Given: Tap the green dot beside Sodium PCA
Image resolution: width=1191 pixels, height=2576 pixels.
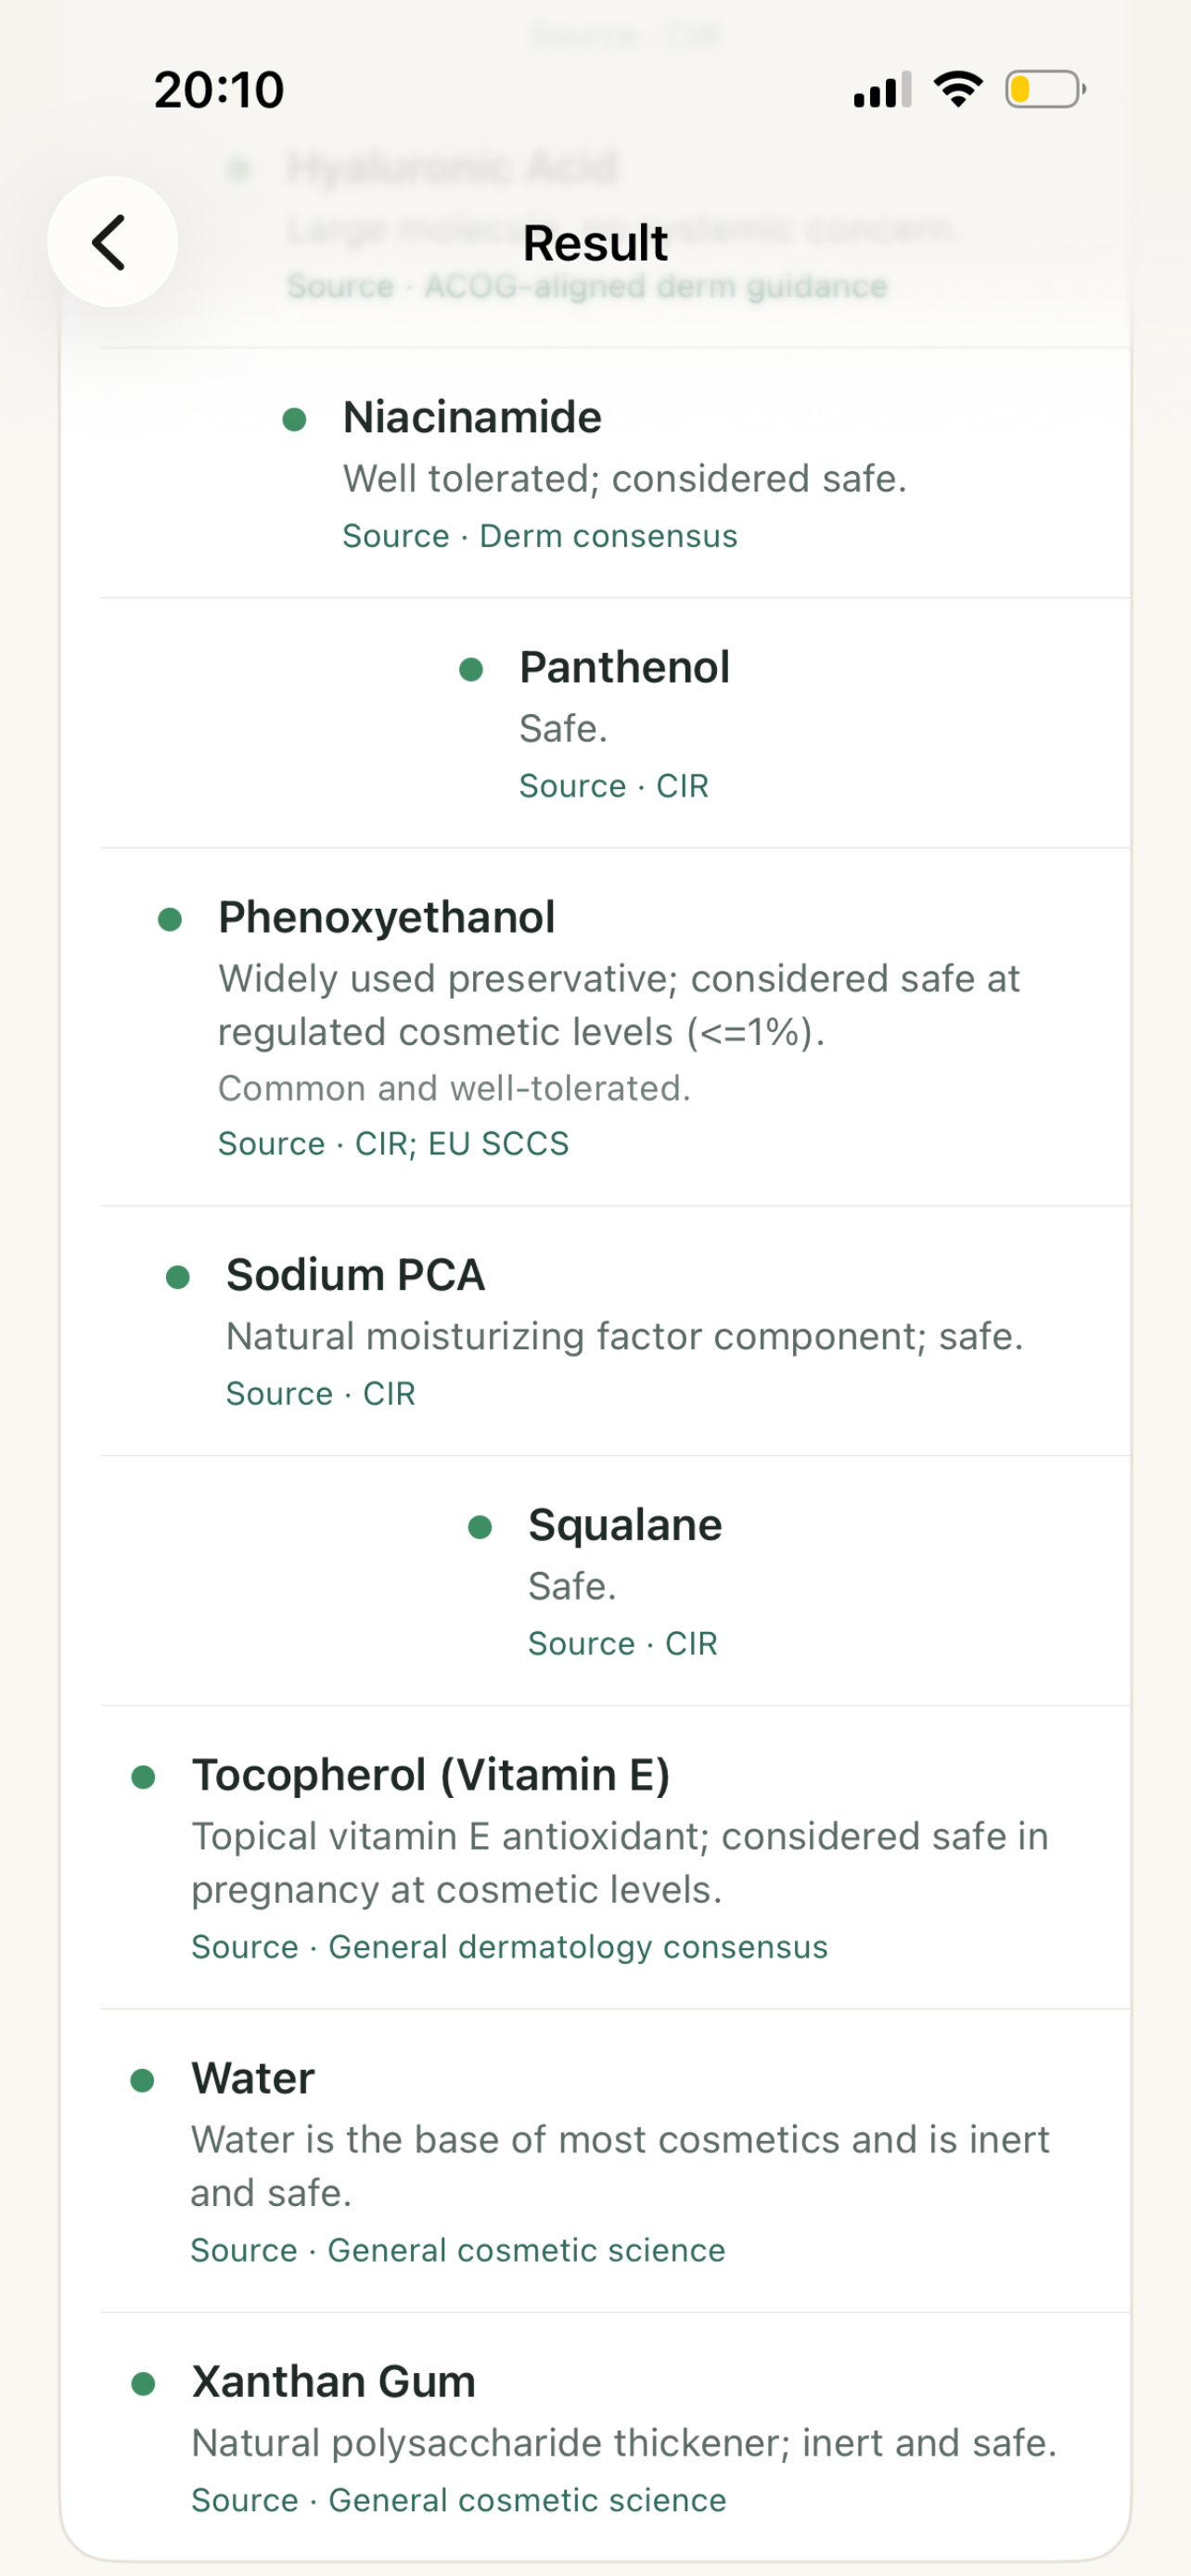Looking at the screenshot, I should pos(178,1277).
